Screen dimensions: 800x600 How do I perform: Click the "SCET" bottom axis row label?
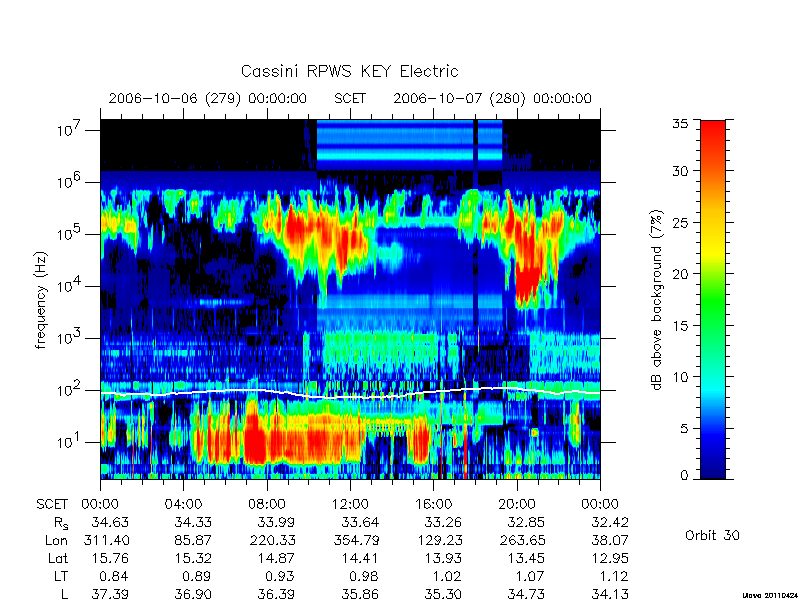click(x=52, y=504)
